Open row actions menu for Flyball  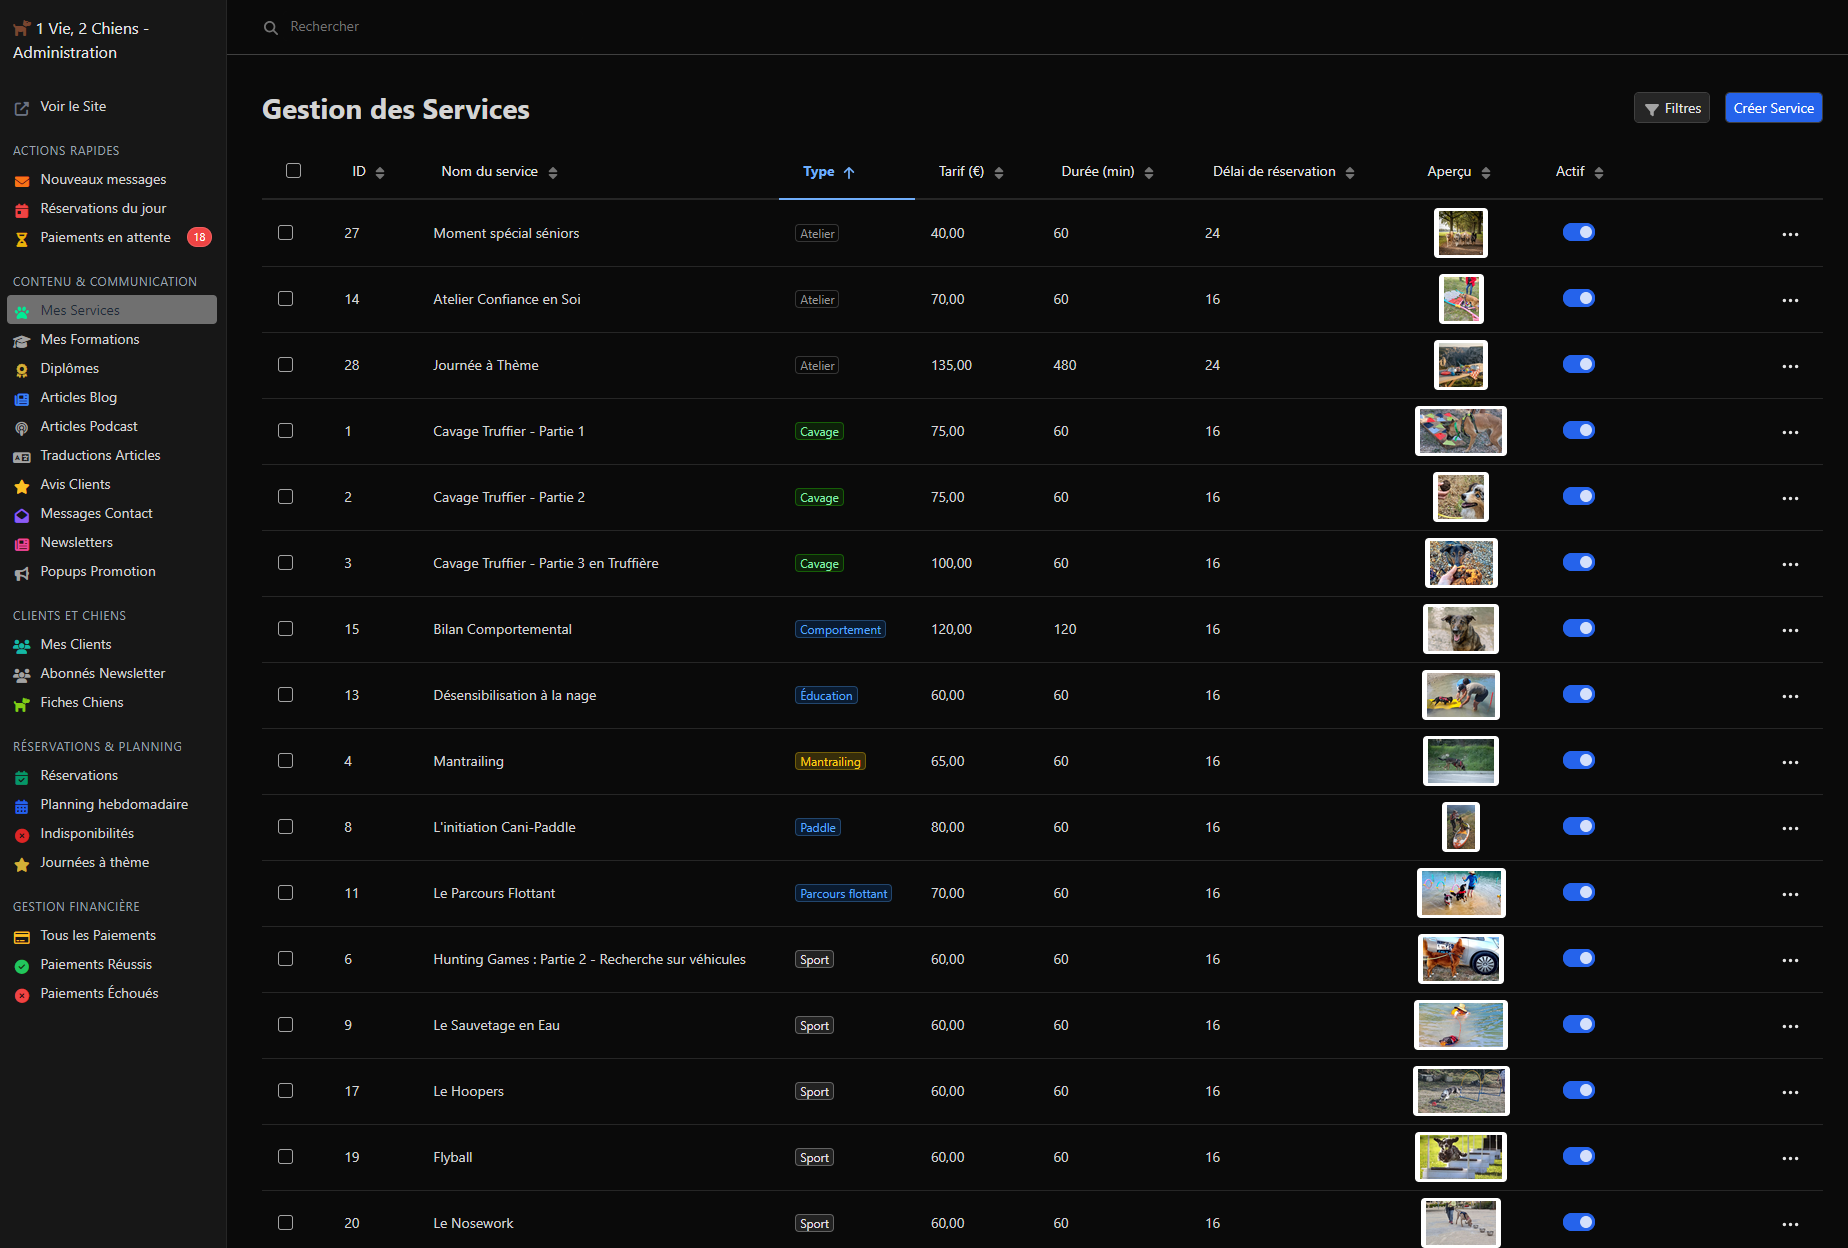coord(1790,1158)
